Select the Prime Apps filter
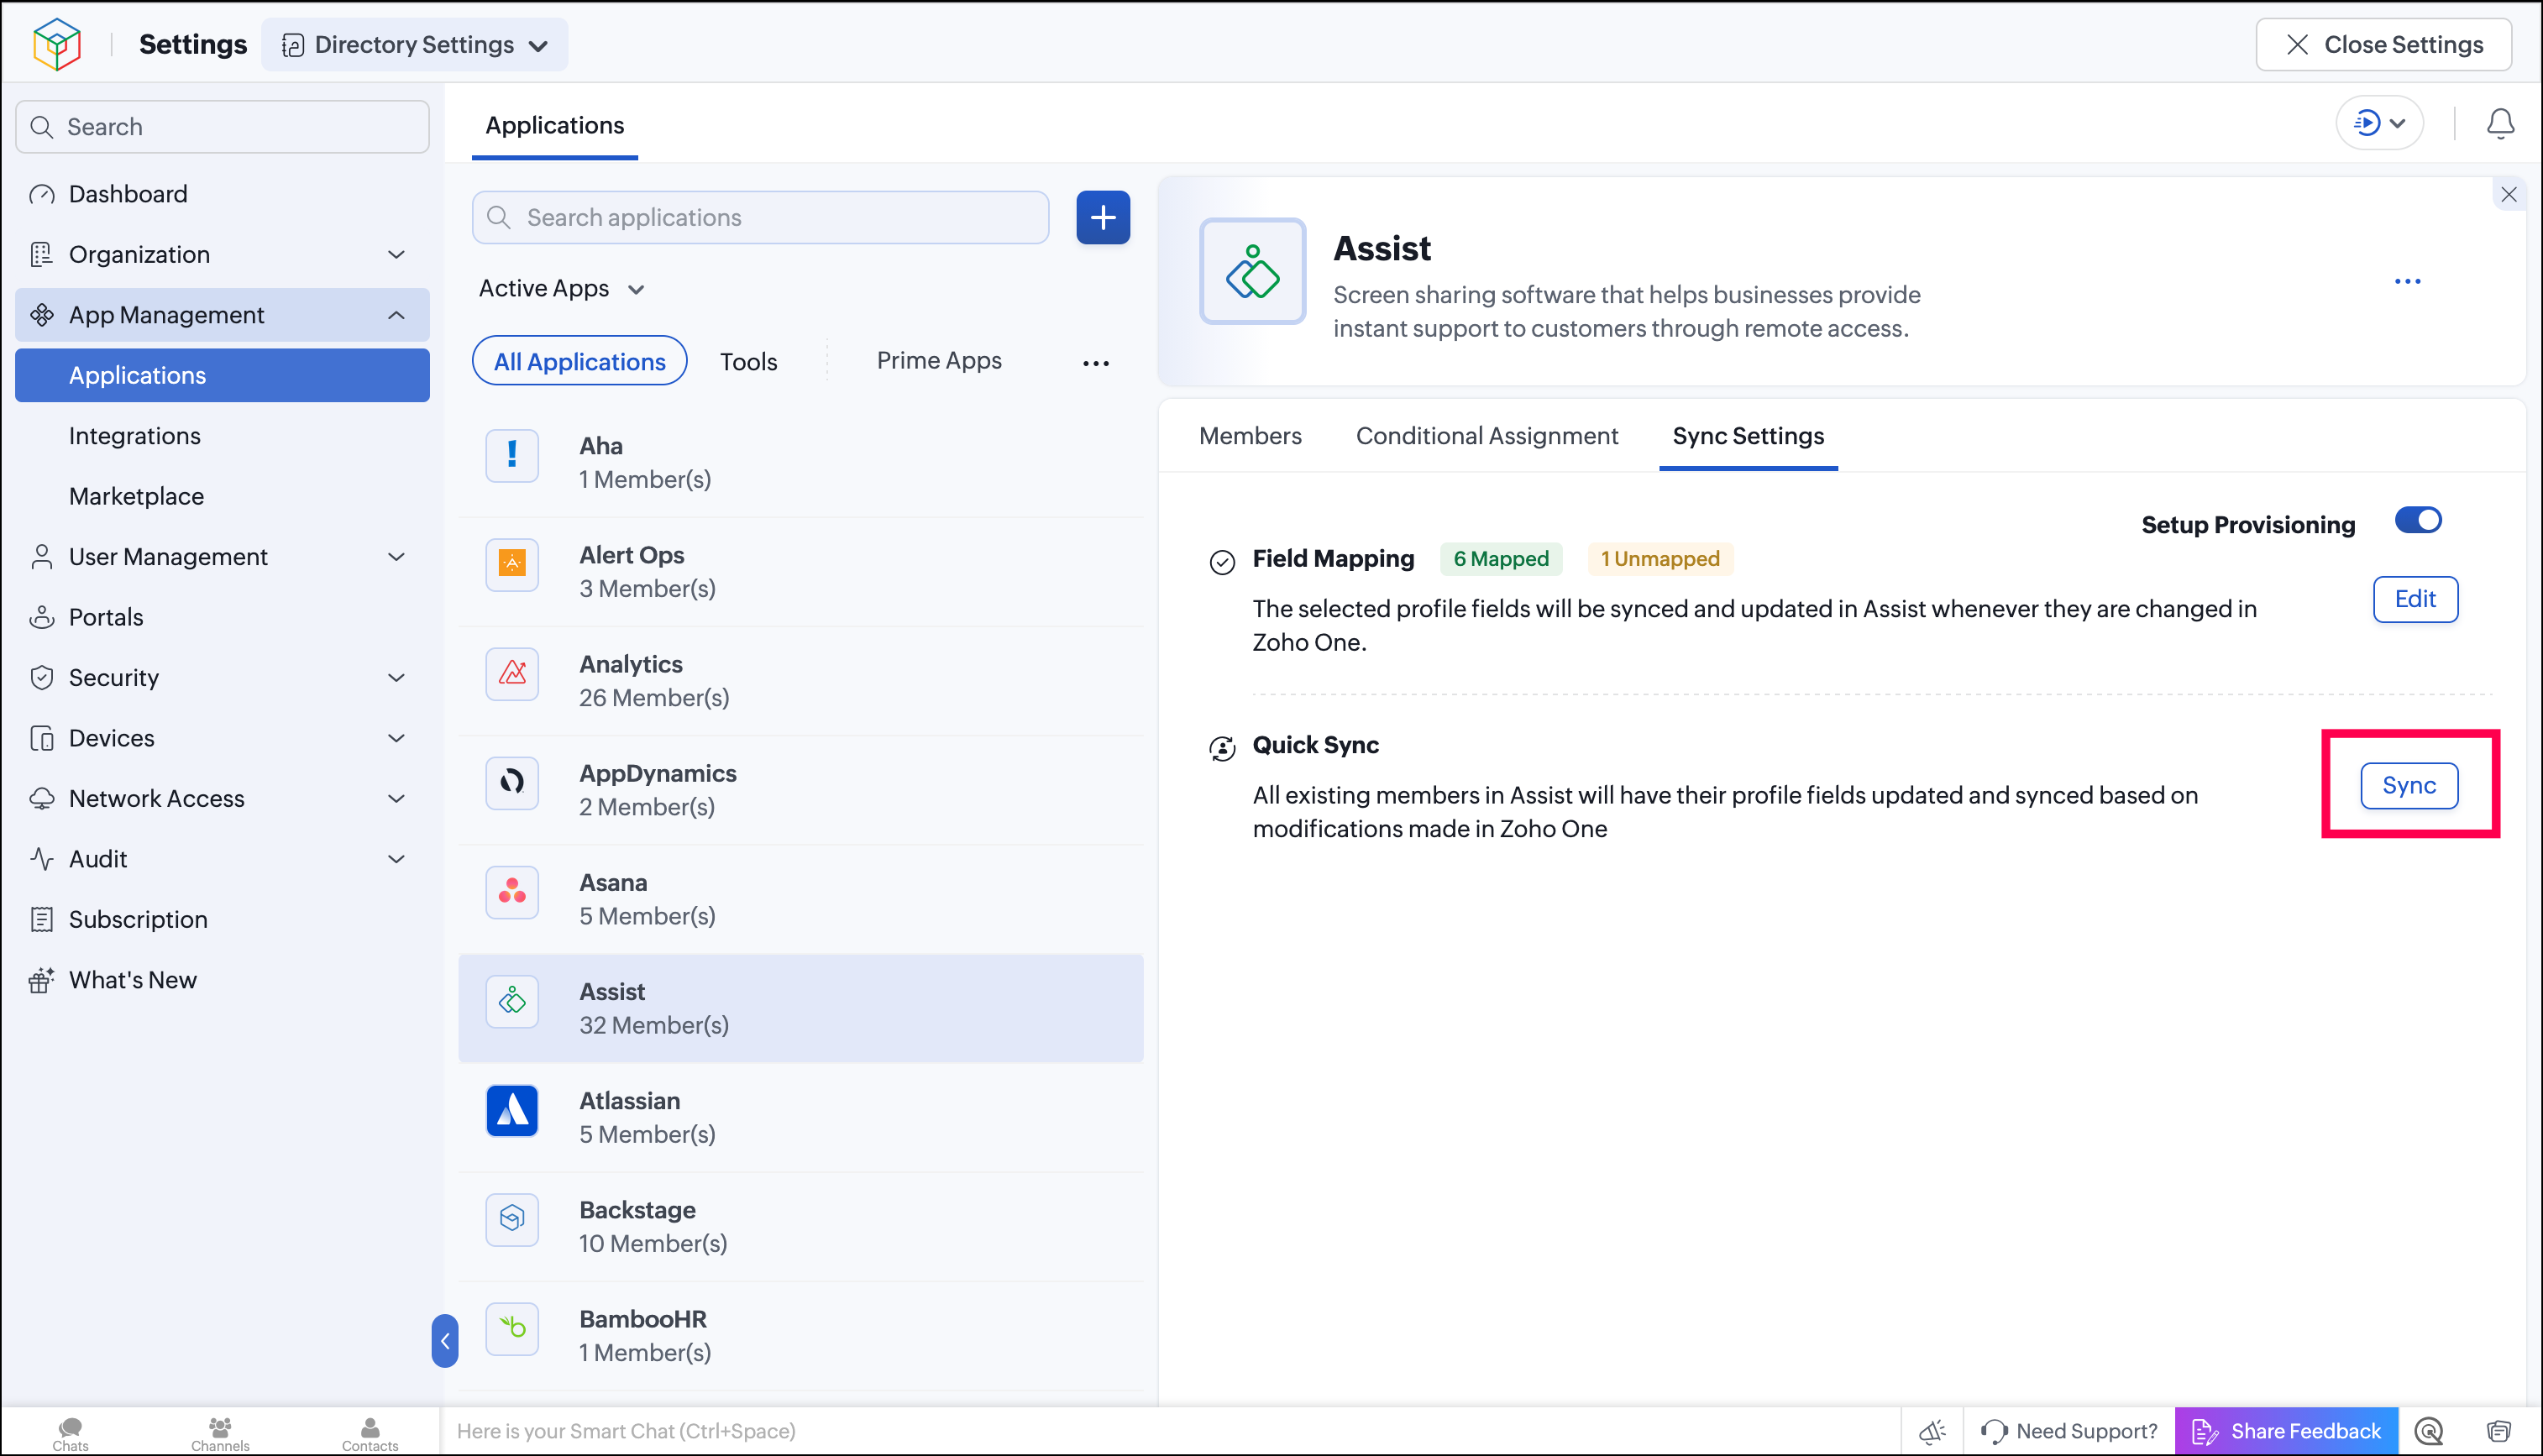 click(939, 360)
